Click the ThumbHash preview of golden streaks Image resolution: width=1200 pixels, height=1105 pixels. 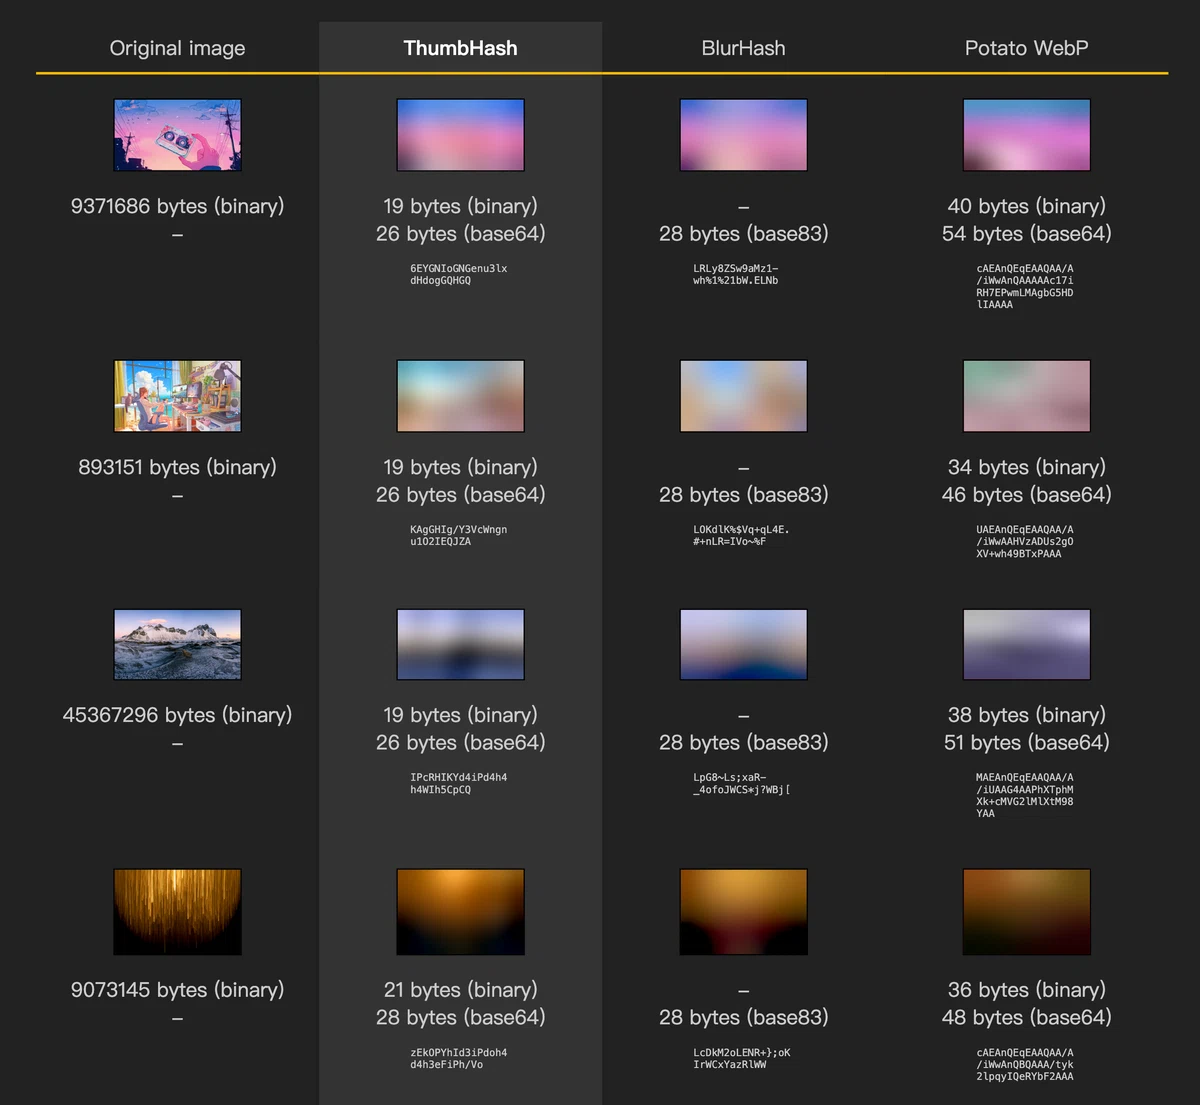click(460, 912)
